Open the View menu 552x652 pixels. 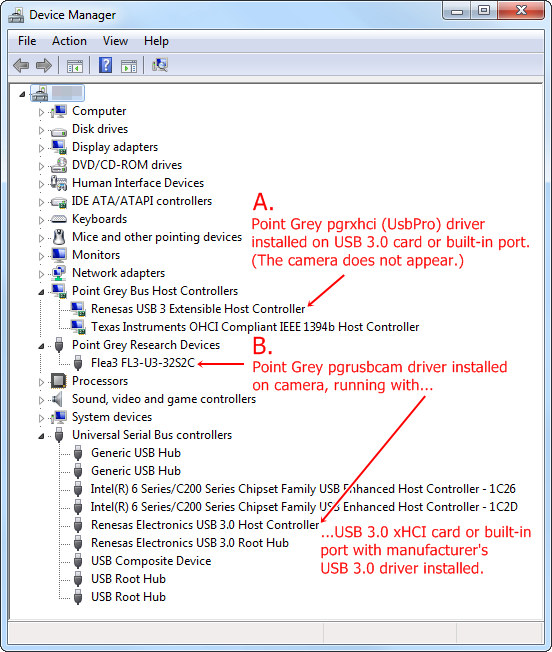[x=115, y=41]
